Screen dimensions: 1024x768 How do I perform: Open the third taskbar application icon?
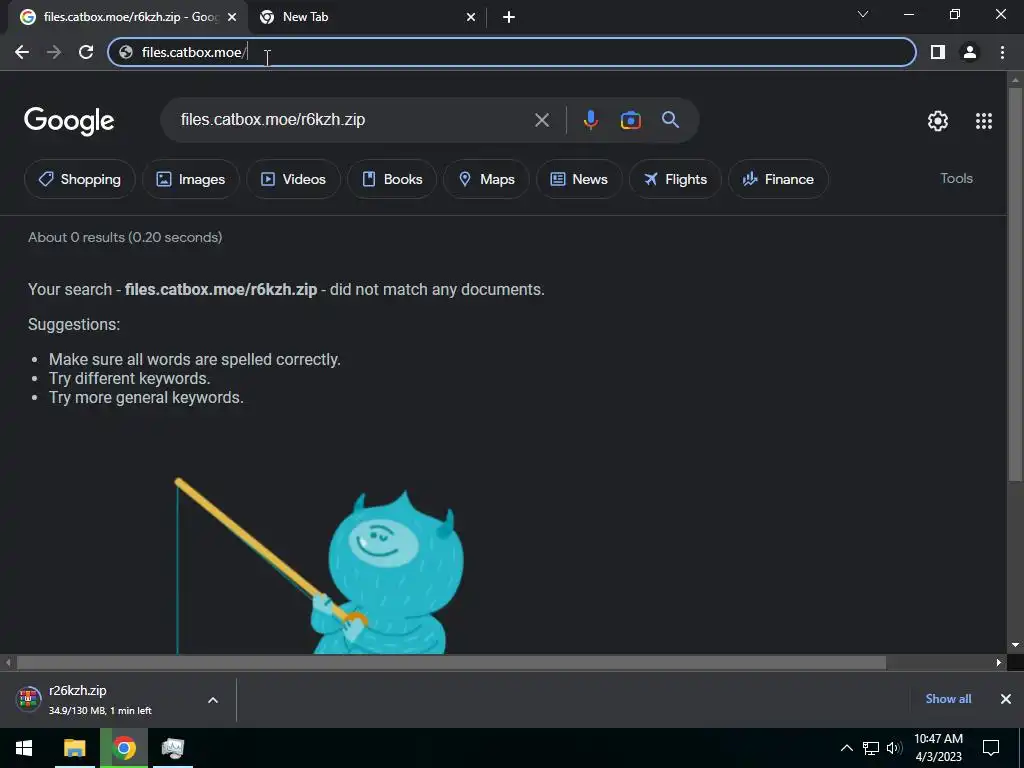[172, 748]
